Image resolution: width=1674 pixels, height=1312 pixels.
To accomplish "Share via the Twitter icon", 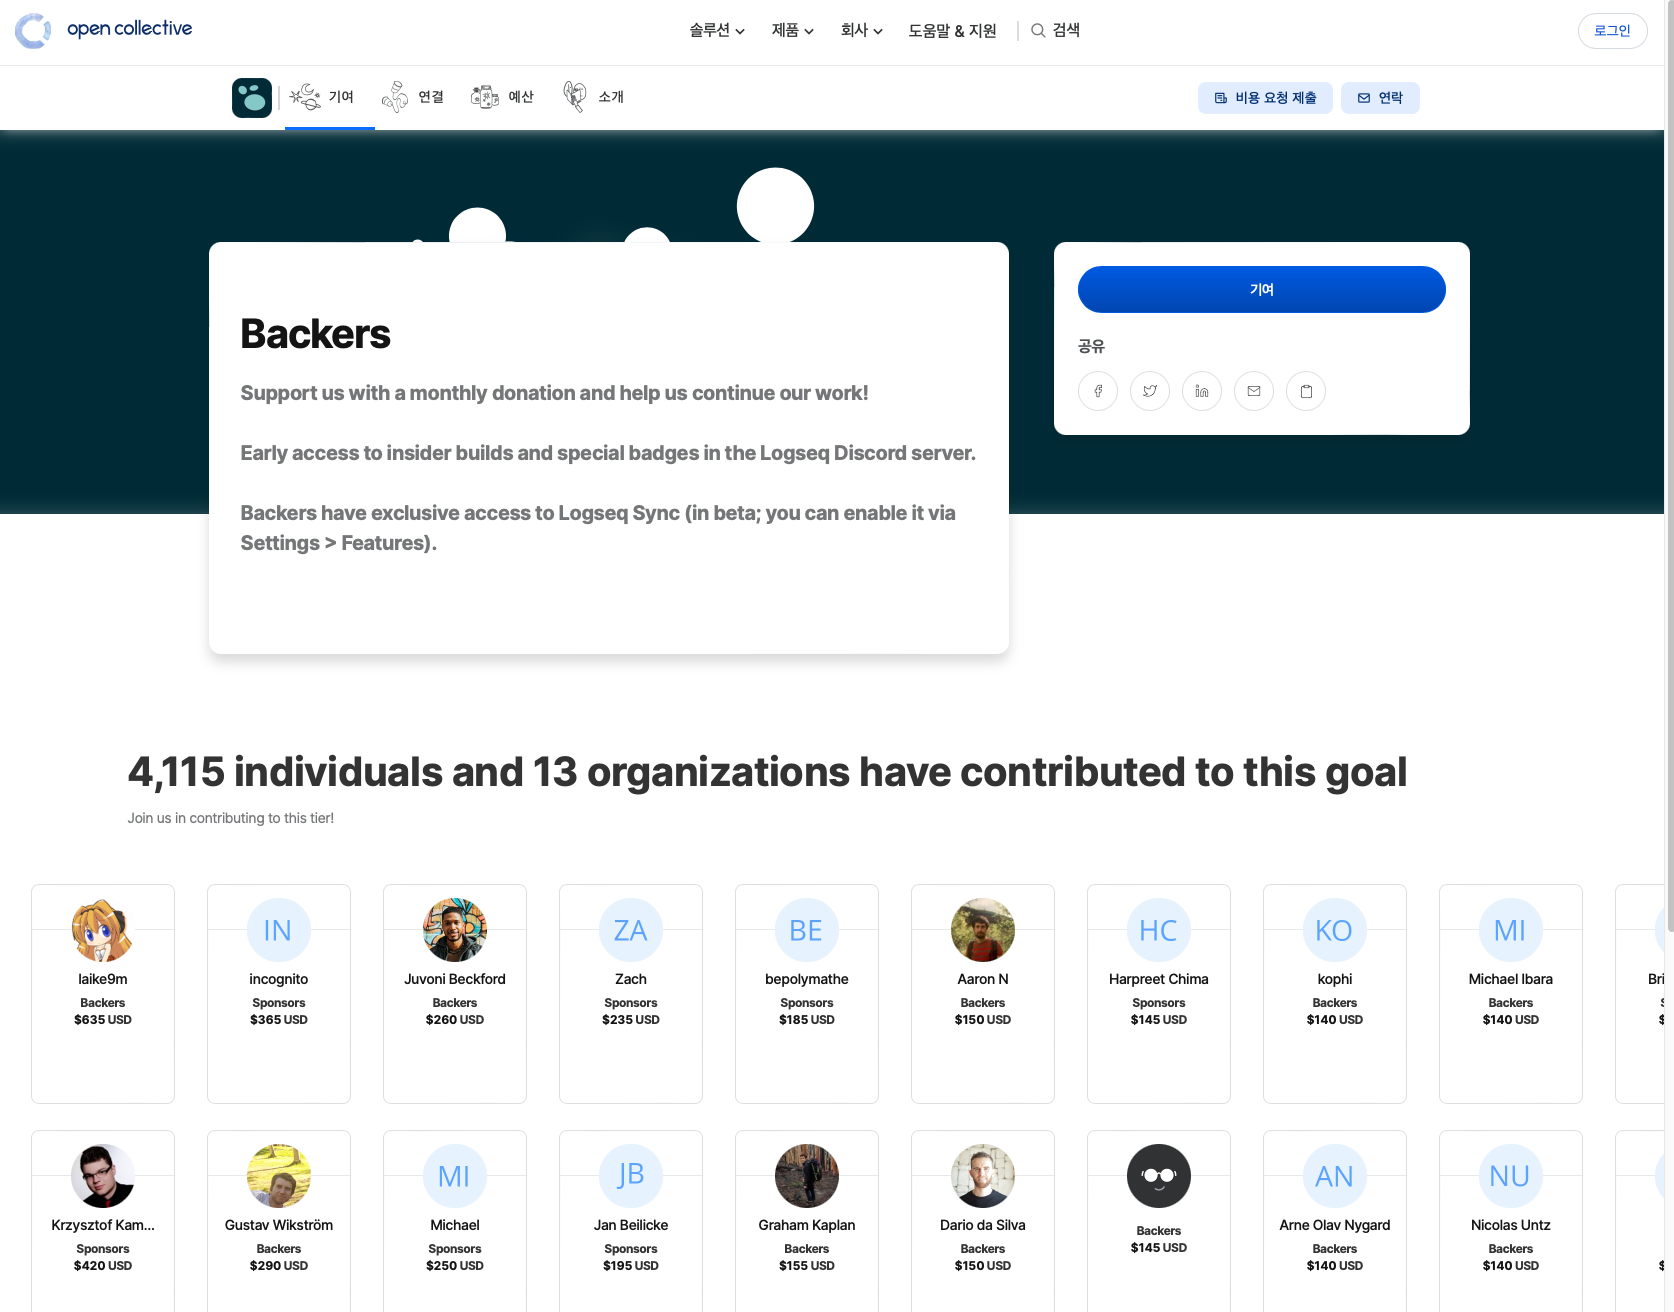I will (1150, 391).
